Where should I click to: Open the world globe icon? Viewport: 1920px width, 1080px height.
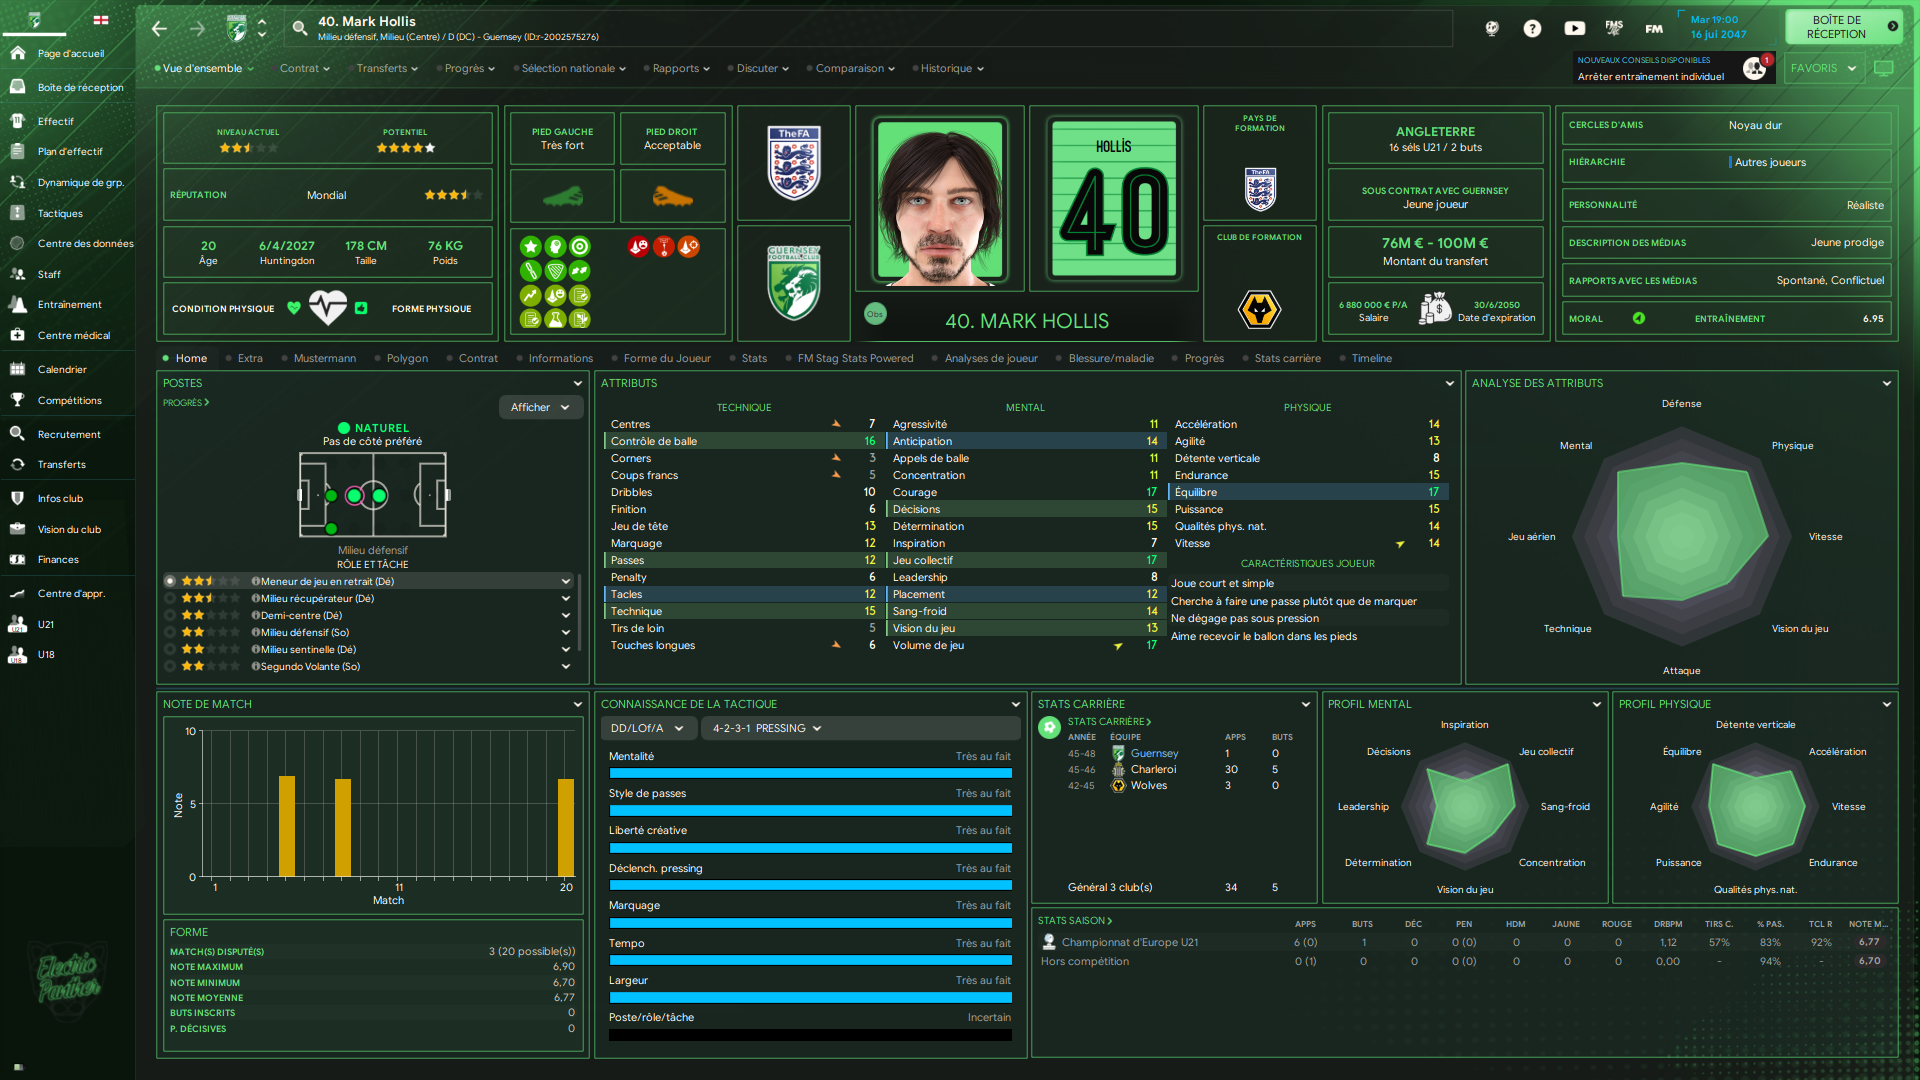pyautogui.click(x=1491, y=29)
